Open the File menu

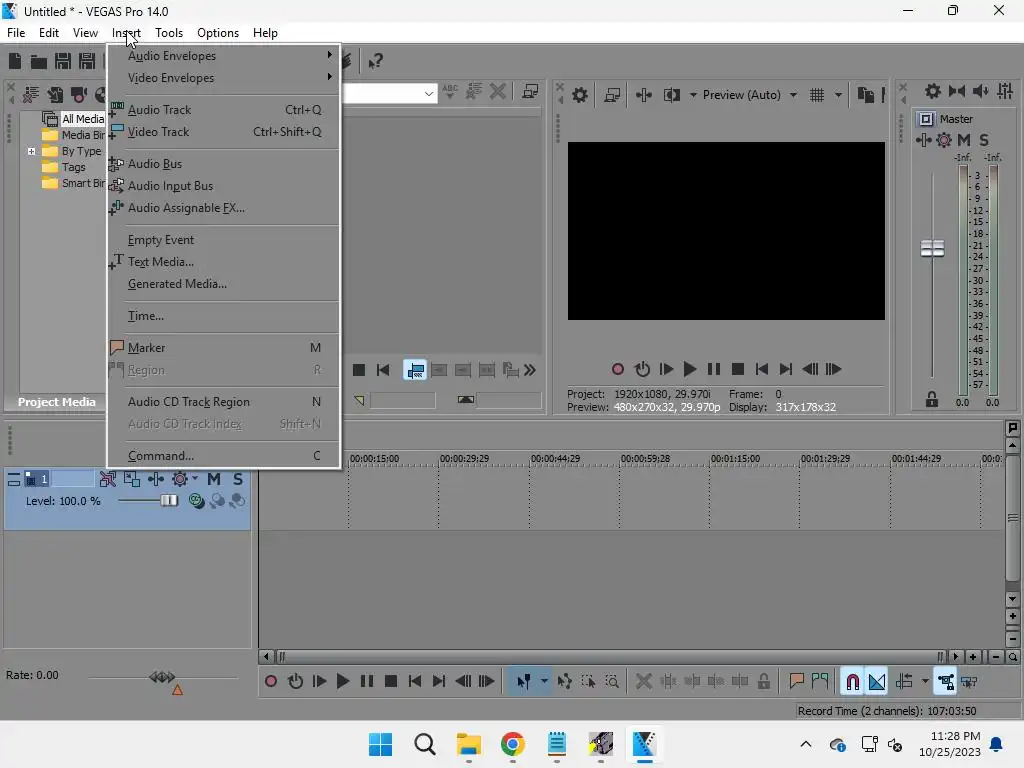pos(16,33)
